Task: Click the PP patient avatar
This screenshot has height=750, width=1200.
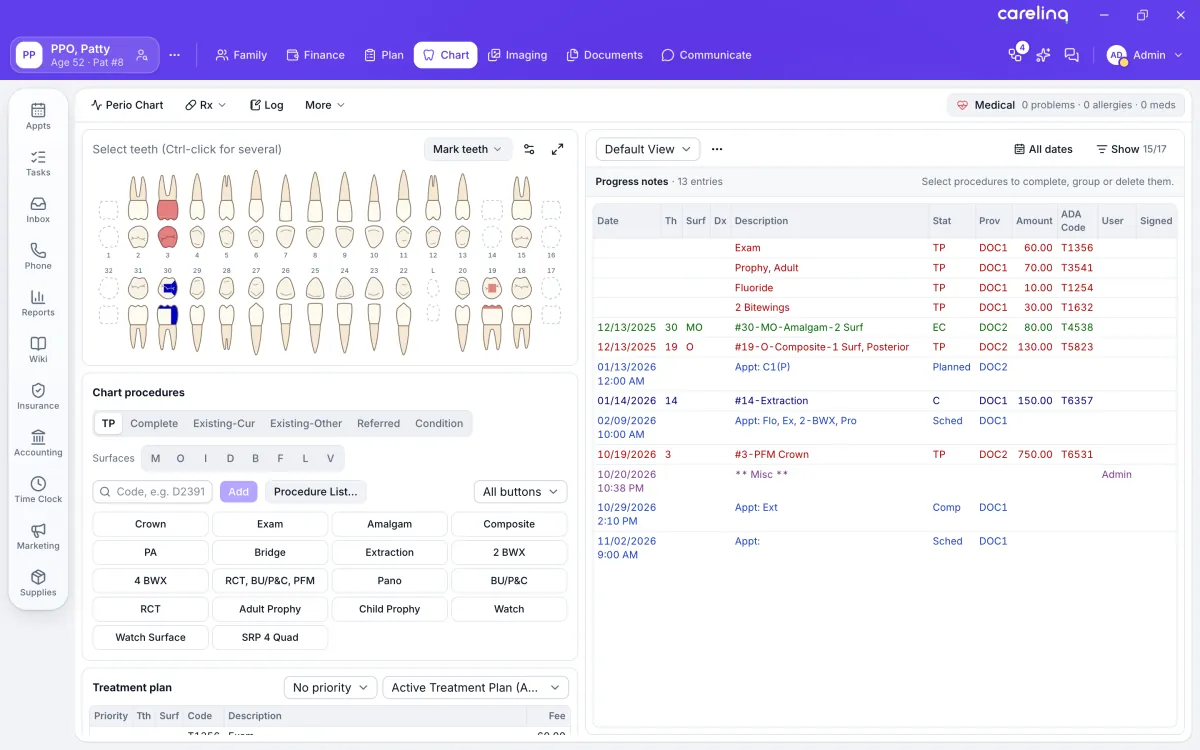Action: coord(29,55)
